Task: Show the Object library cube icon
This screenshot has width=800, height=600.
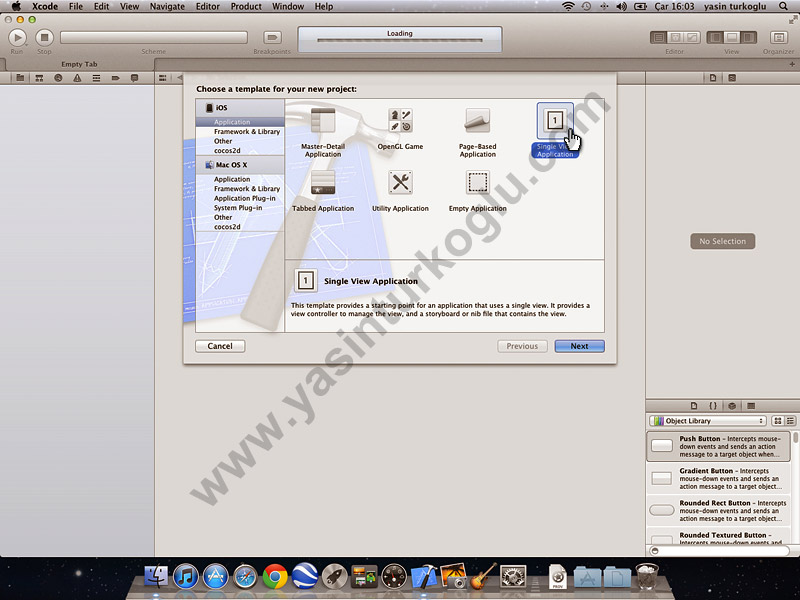Action: point(732,406)
